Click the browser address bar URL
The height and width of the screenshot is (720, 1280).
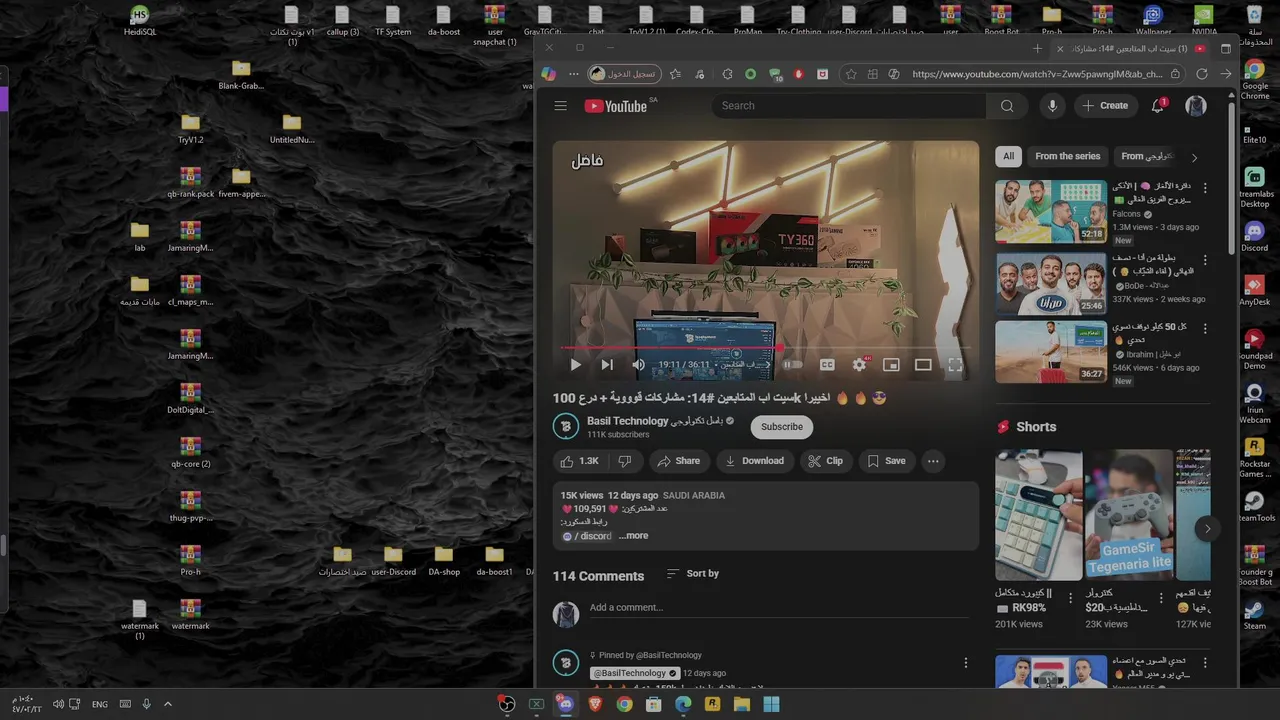(1037, 74)
